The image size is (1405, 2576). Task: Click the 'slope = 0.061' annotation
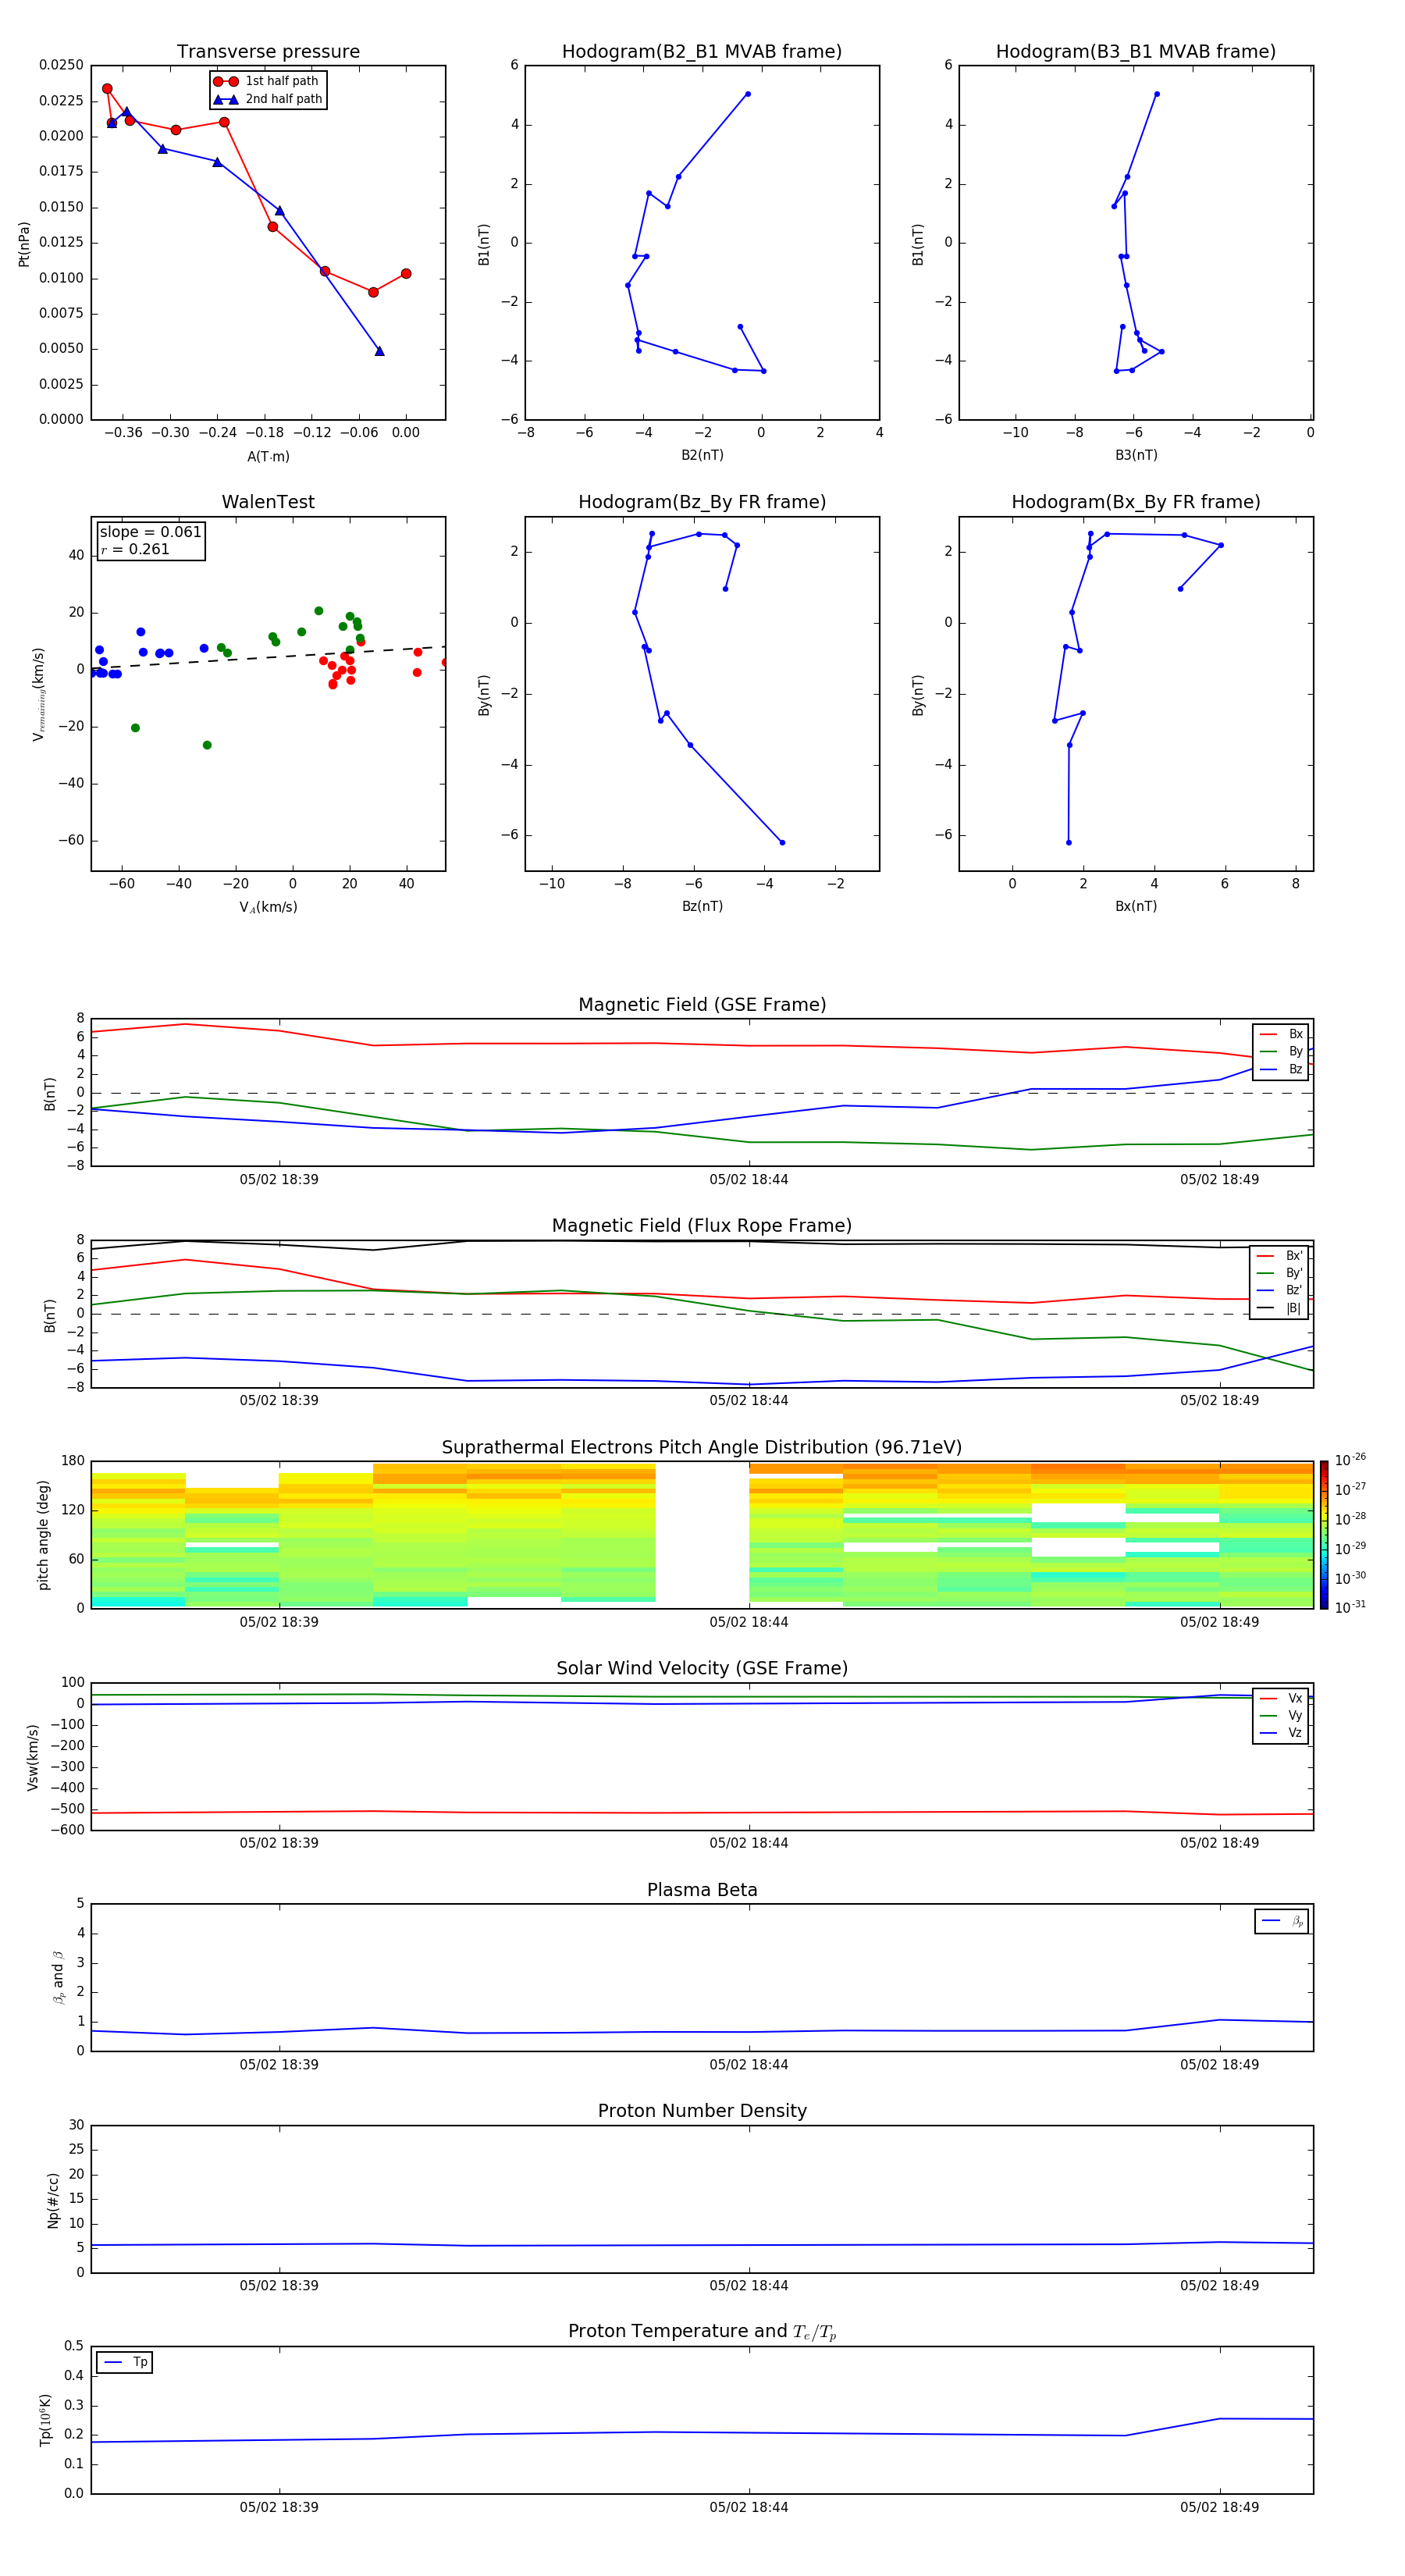151,532
